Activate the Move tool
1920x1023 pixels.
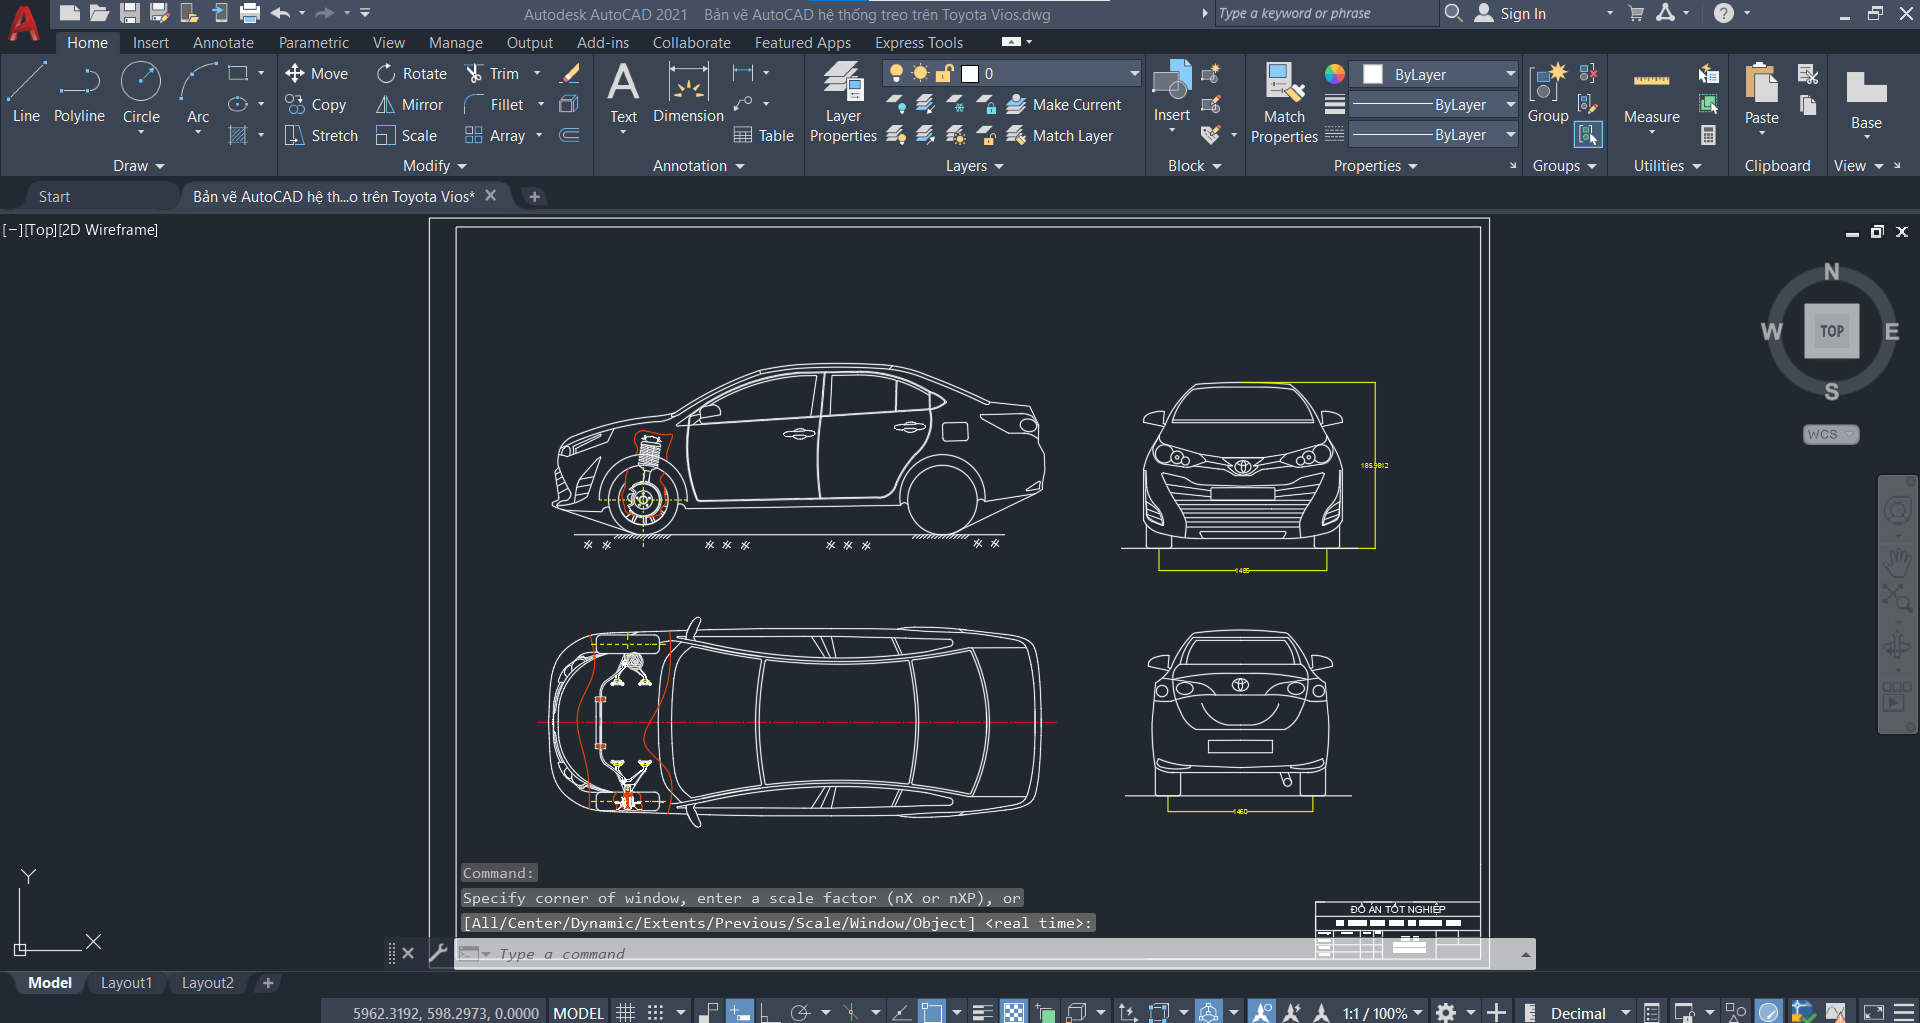click(x=316, y=73)
